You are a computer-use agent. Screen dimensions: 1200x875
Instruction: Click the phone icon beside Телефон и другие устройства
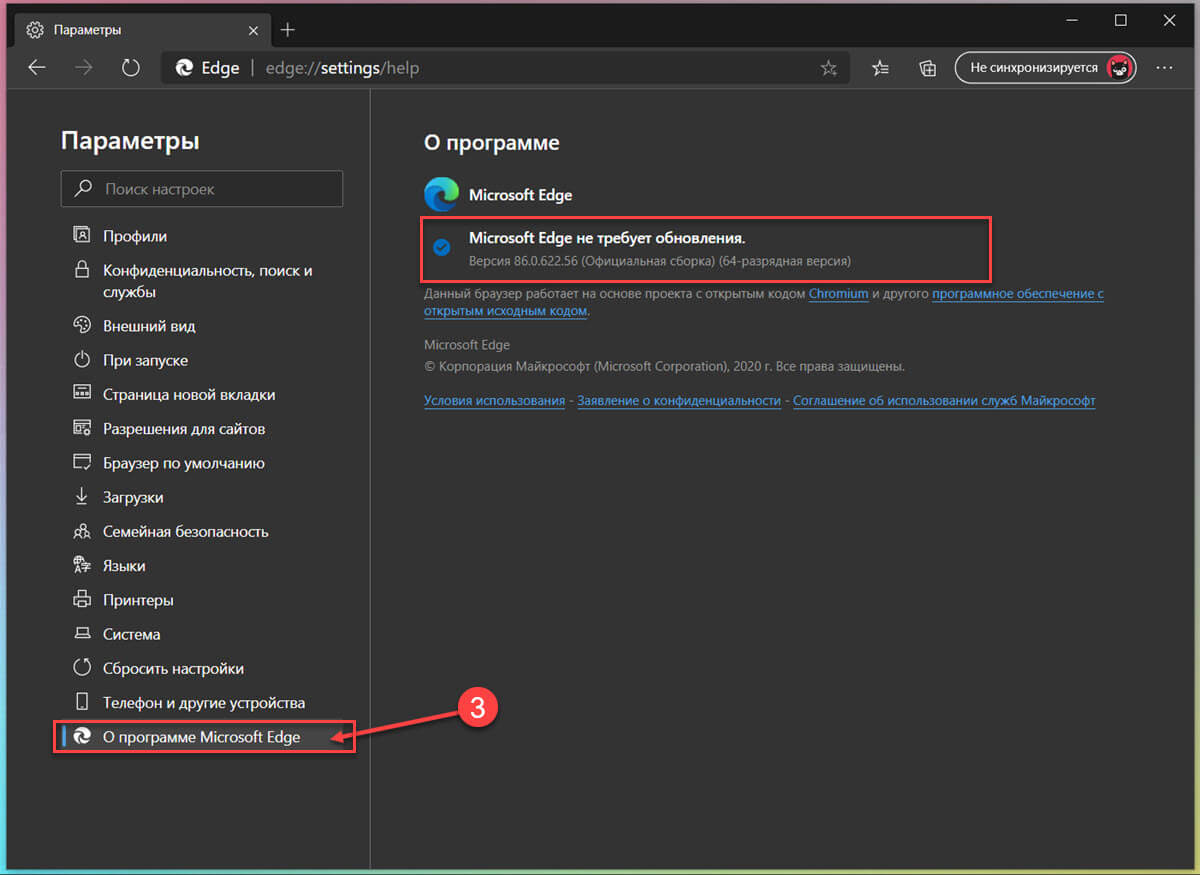click(x=82, y=702)
